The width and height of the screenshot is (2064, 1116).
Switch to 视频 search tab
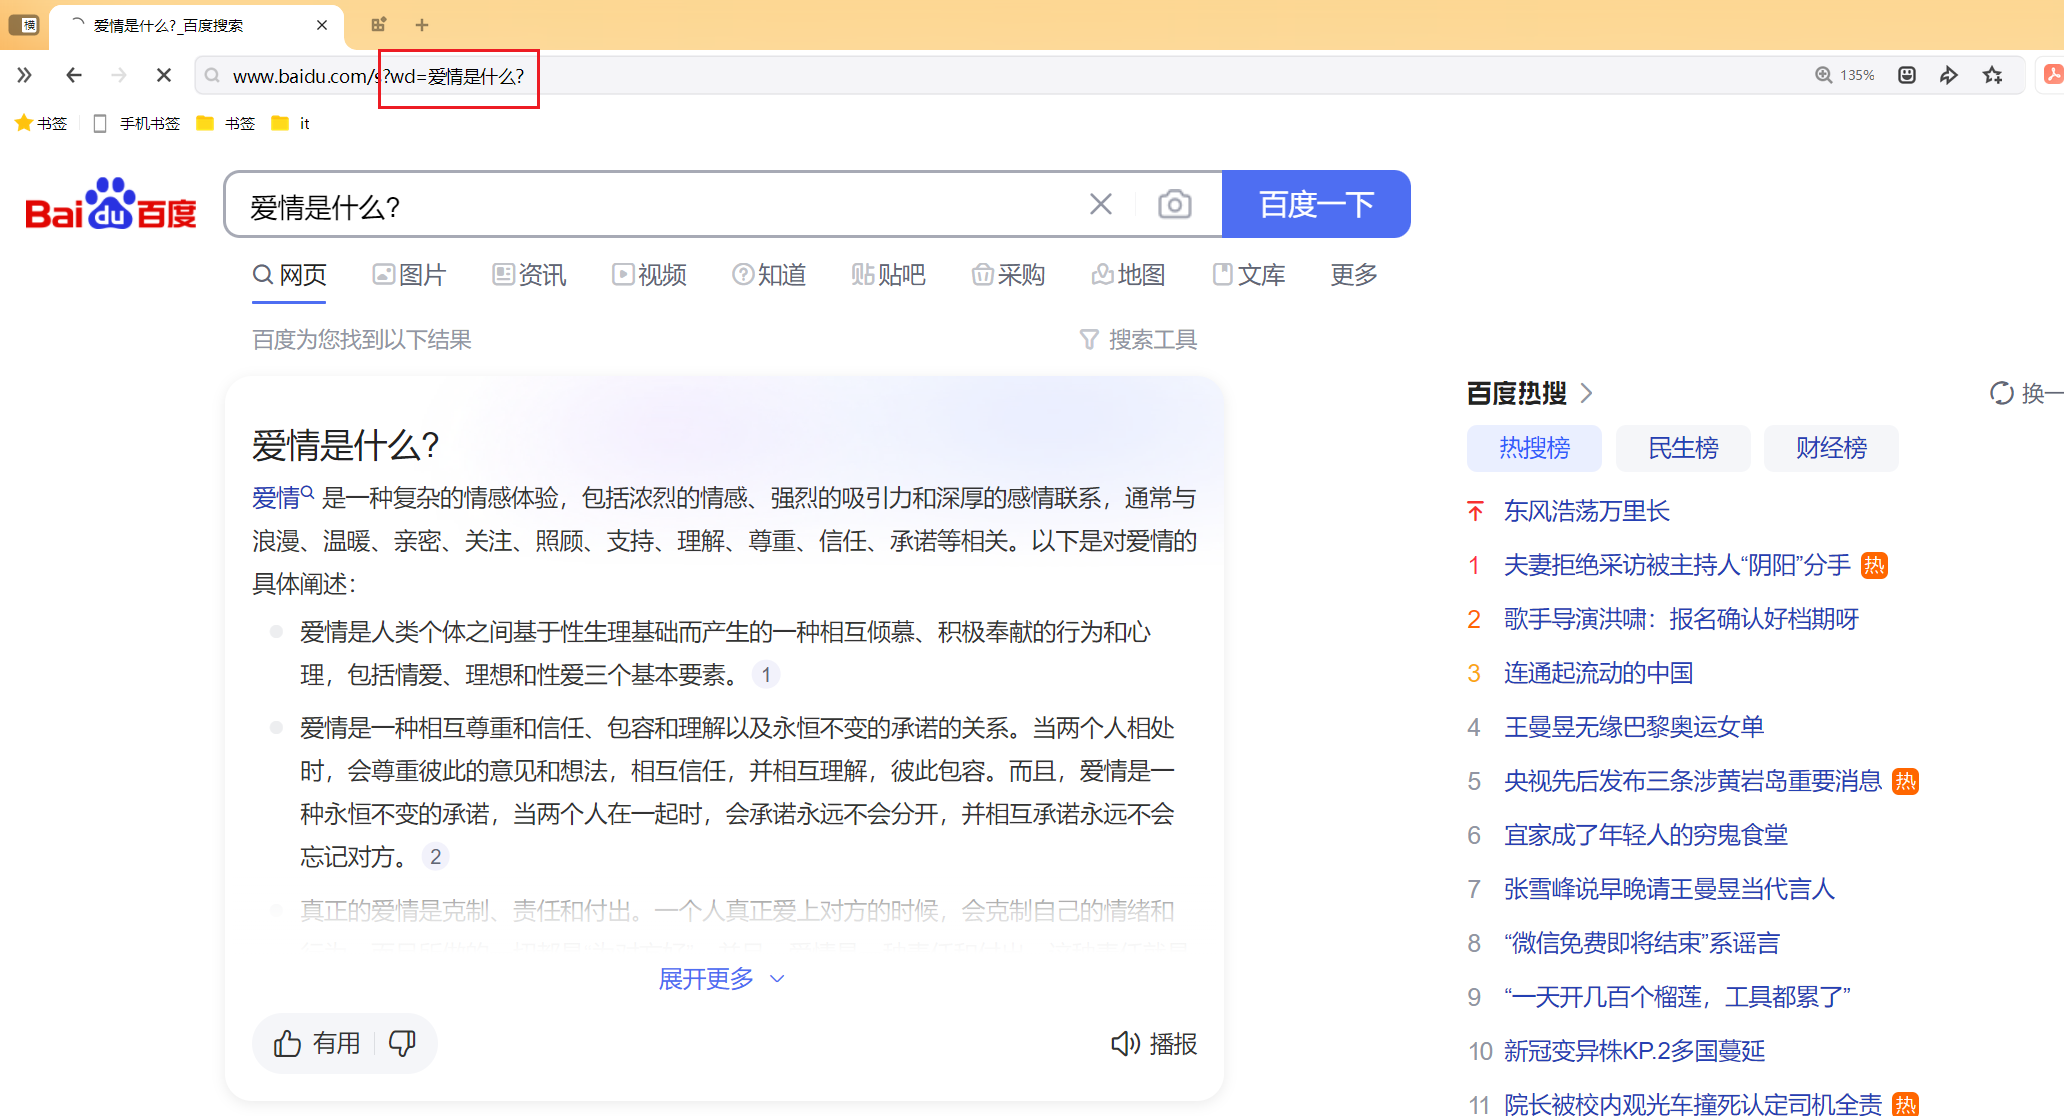tap(649, 274)
